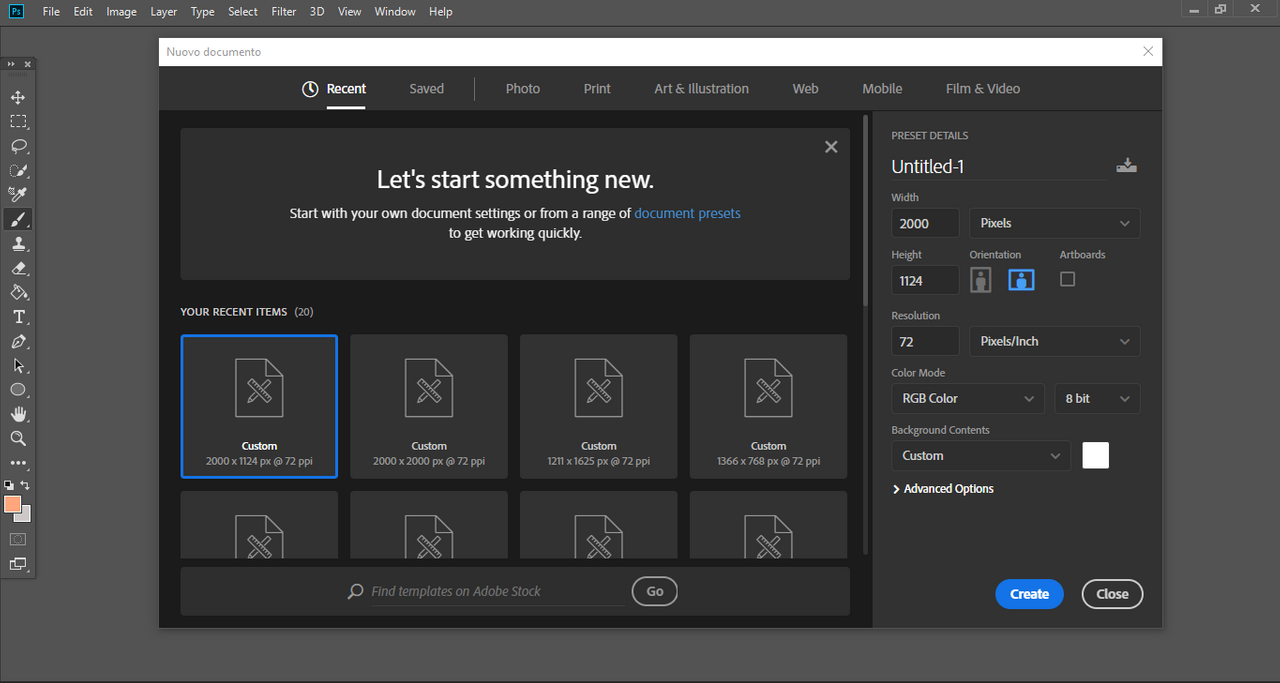Click the Resolution input field
This screenshot has width=1280, height=683.
point(925,341)
